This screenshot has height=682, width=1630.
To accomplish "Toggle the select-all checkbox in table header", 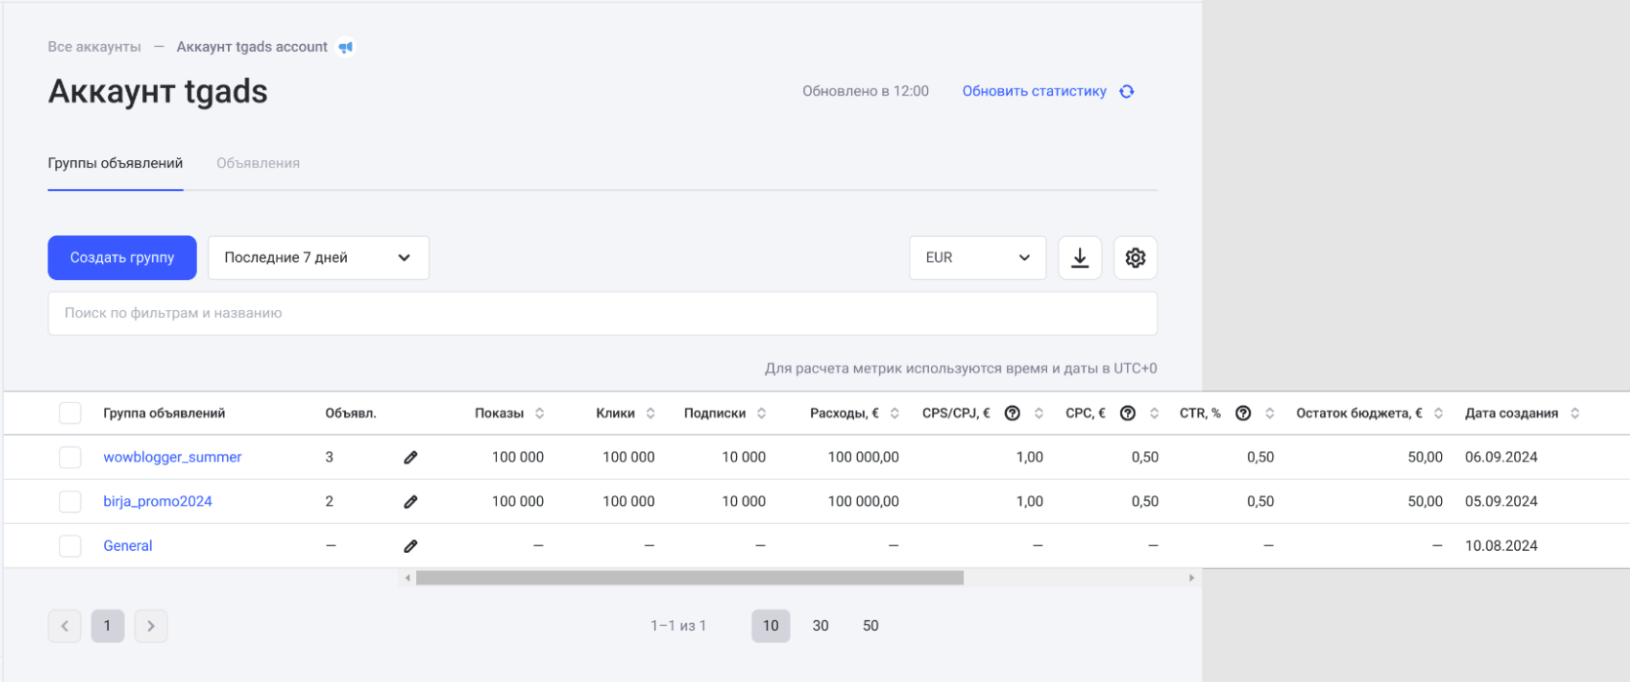I will click(x=70, y=413).
